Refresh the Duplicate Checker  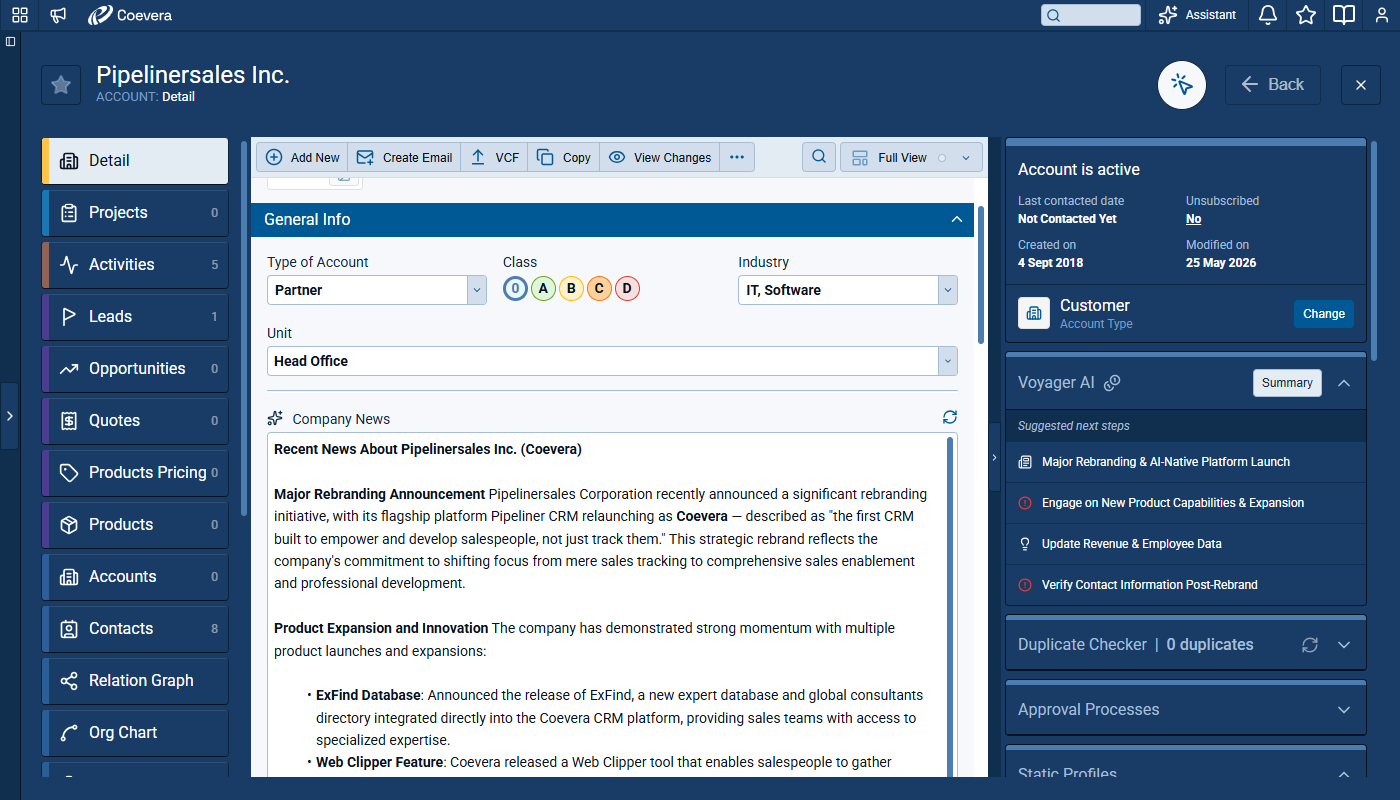1310,645
